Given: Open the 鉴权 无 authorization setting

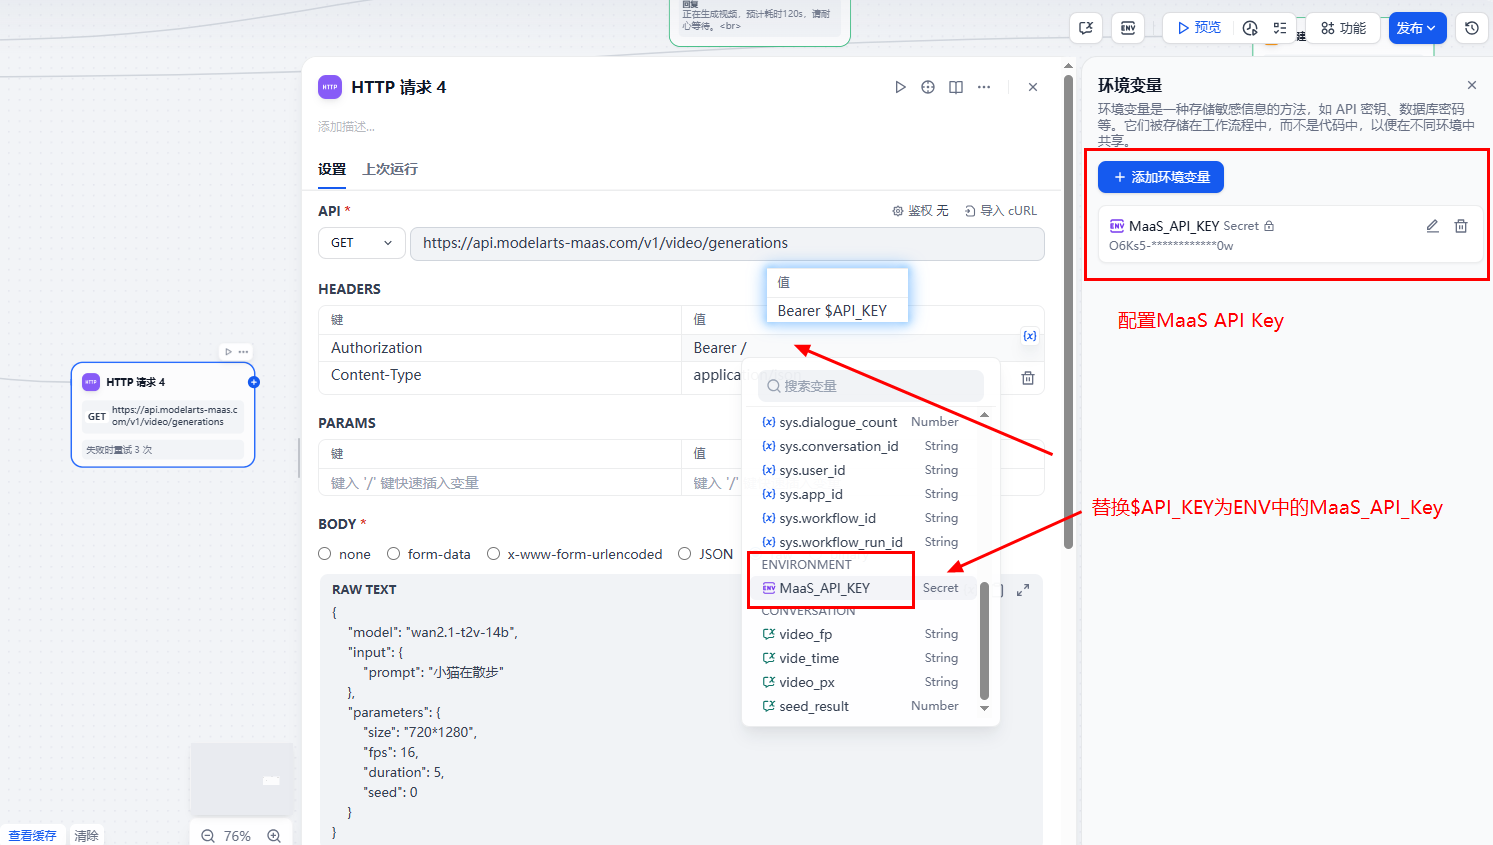Looking at the screenshot, I should 920,211.
